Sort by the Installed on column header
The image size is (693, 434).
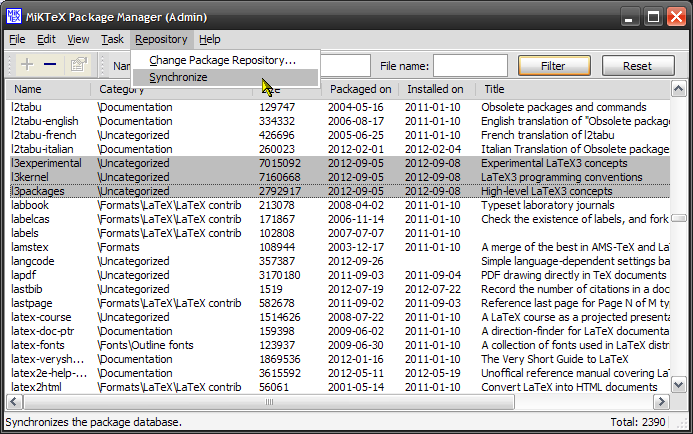pos(435,89)
